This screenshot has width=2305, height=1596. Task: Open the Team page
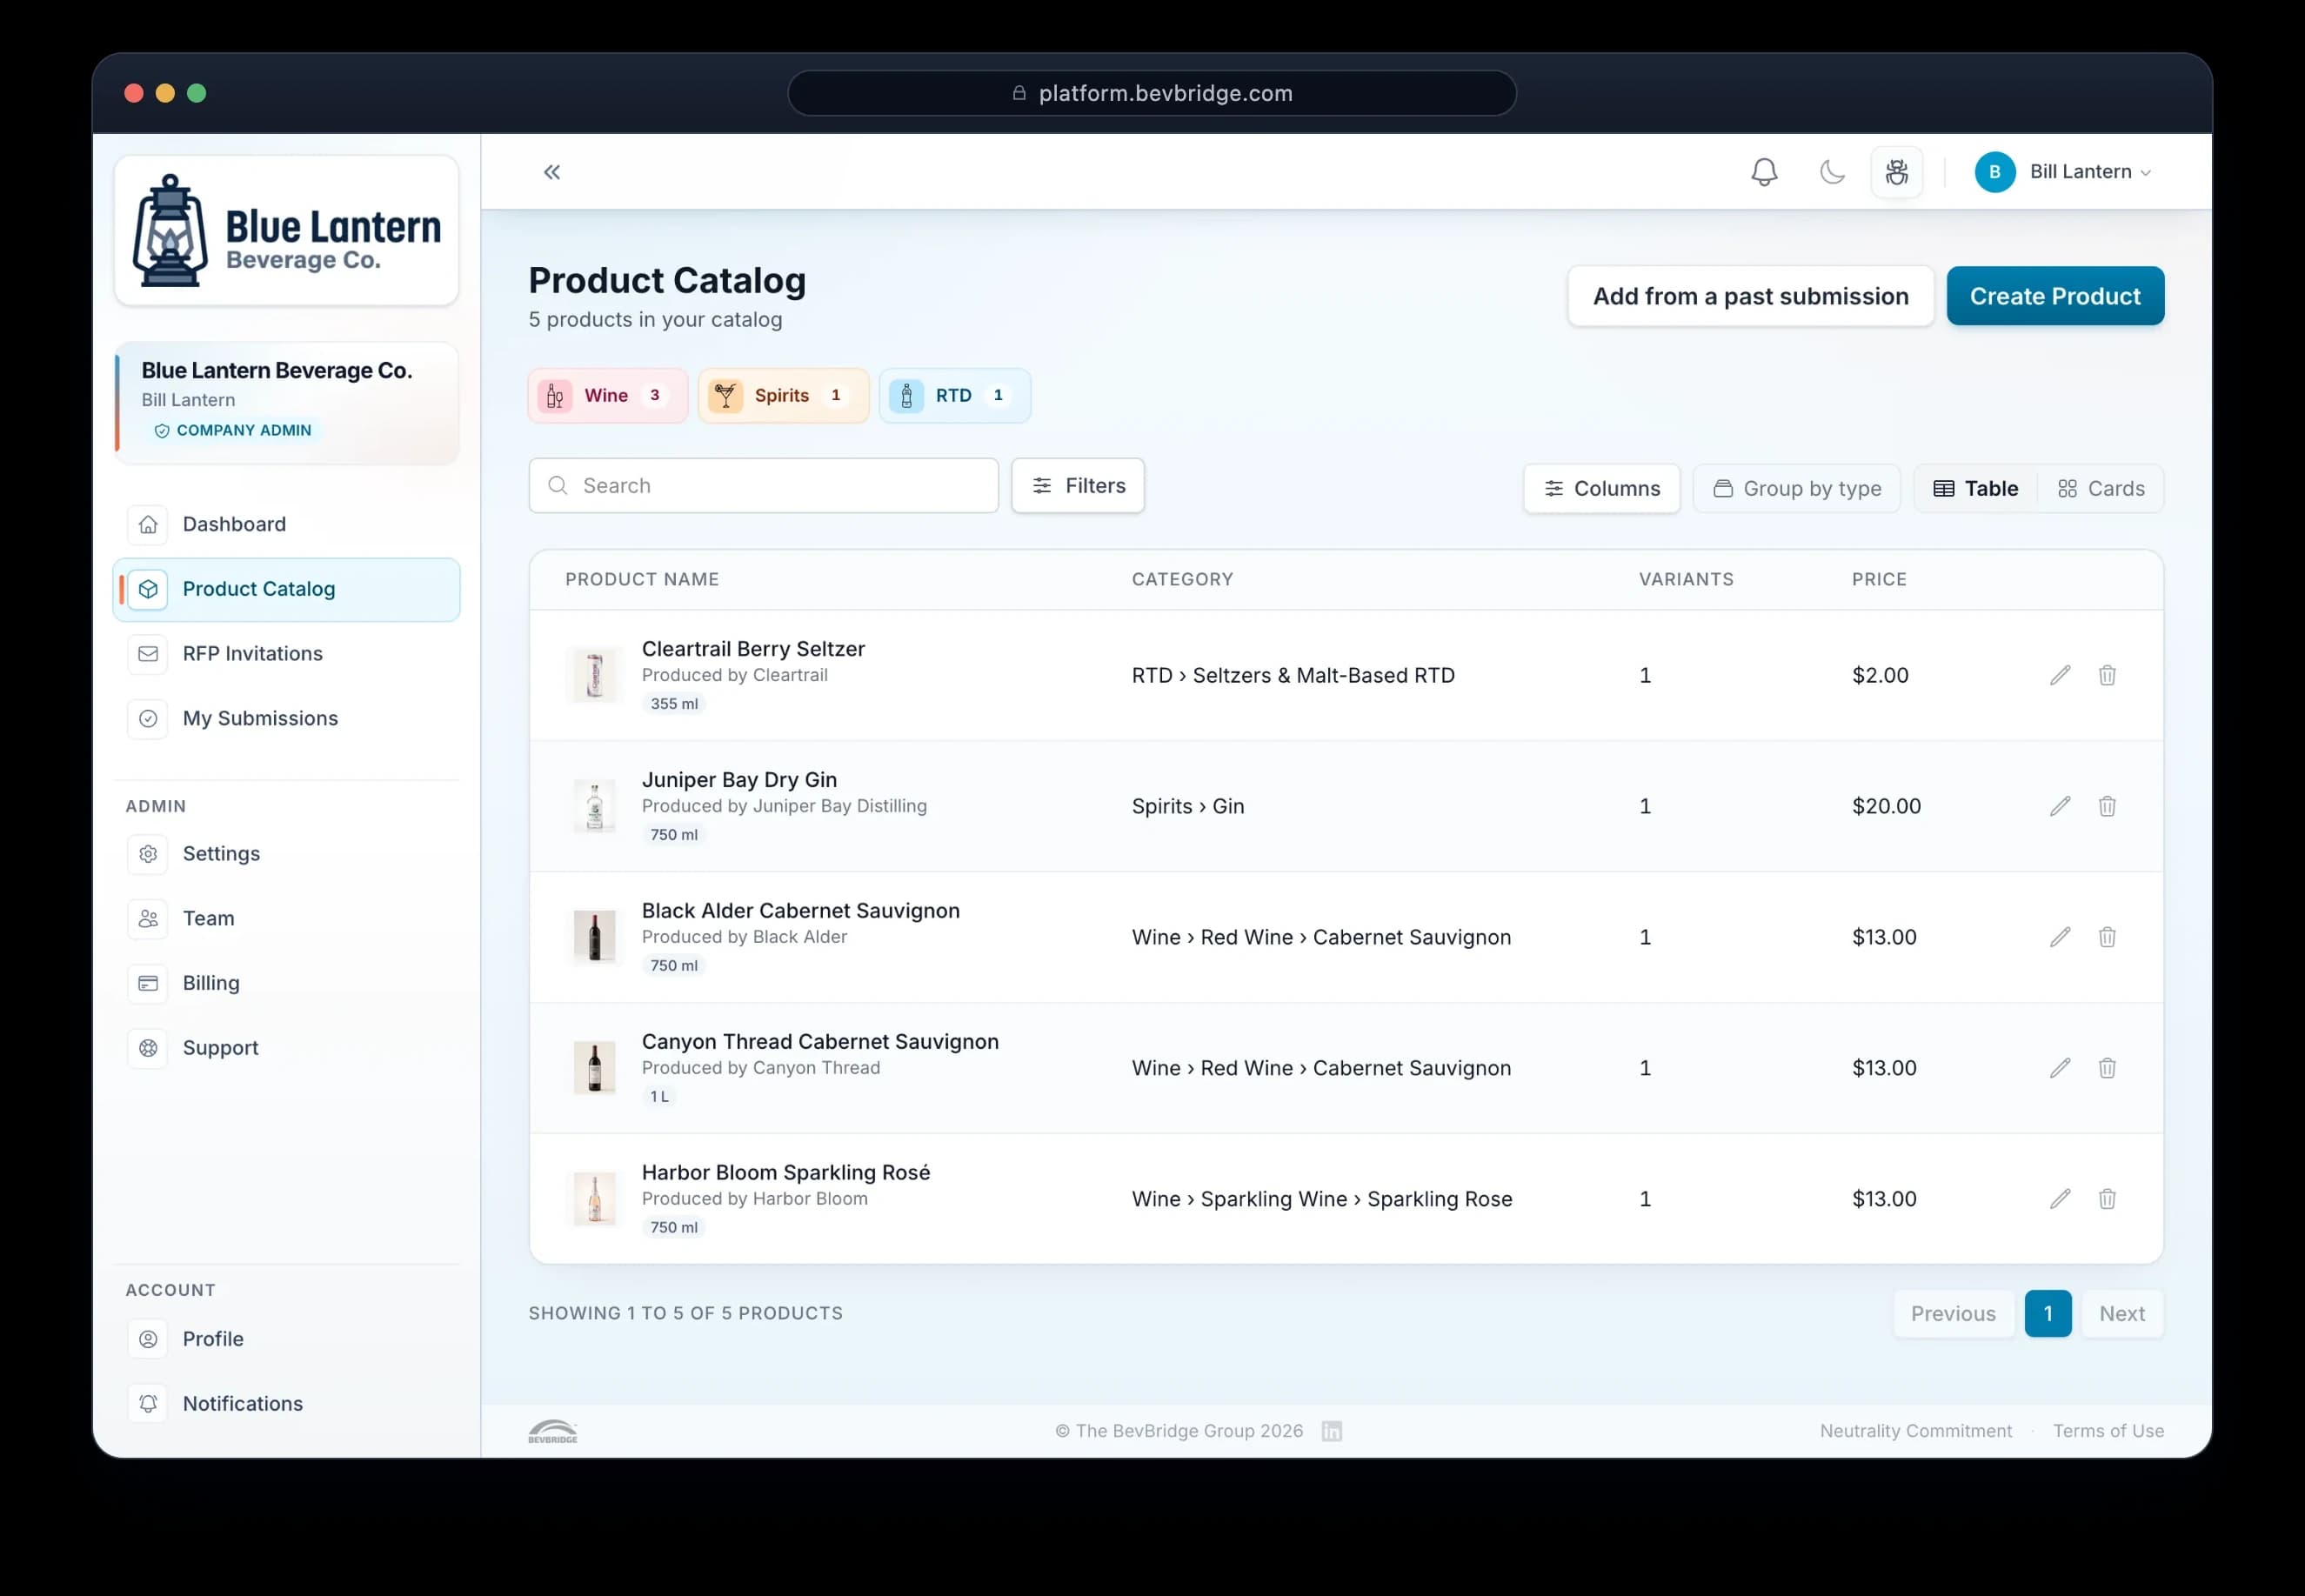pyautogui.click(x=286, y=918)
